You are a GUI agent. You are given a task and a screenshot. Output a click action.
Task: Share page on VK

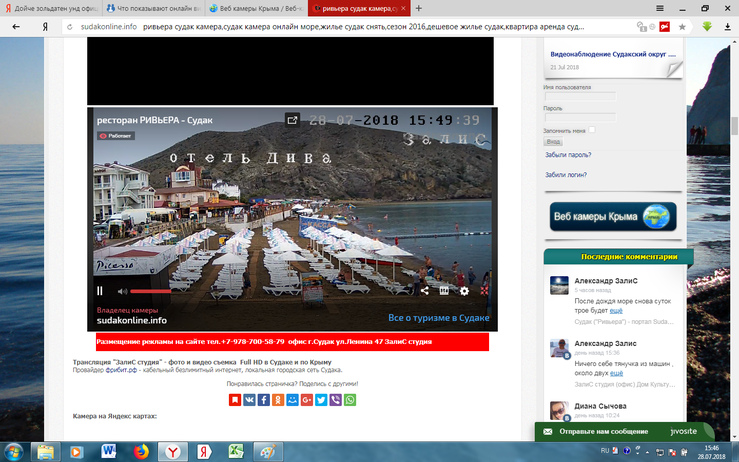pyautogui.click(x=249, y=400)
